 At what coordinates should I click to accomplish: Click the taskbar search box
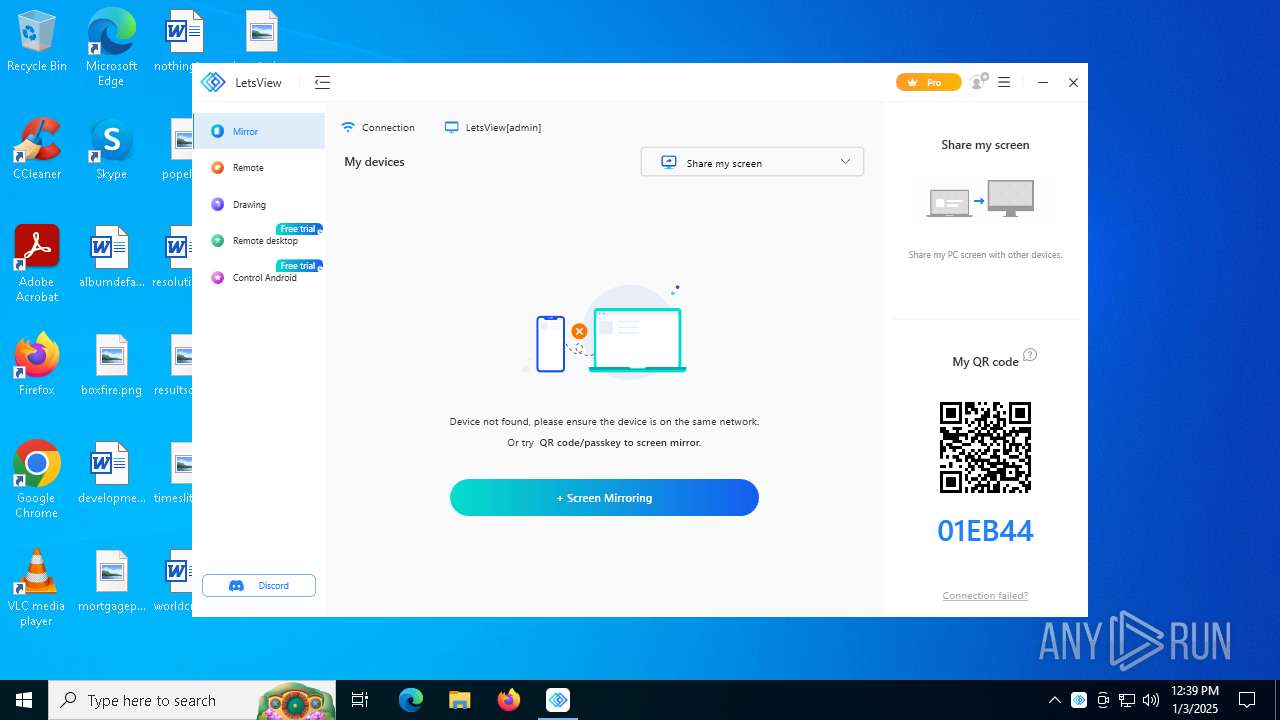(x=193, y=700)
